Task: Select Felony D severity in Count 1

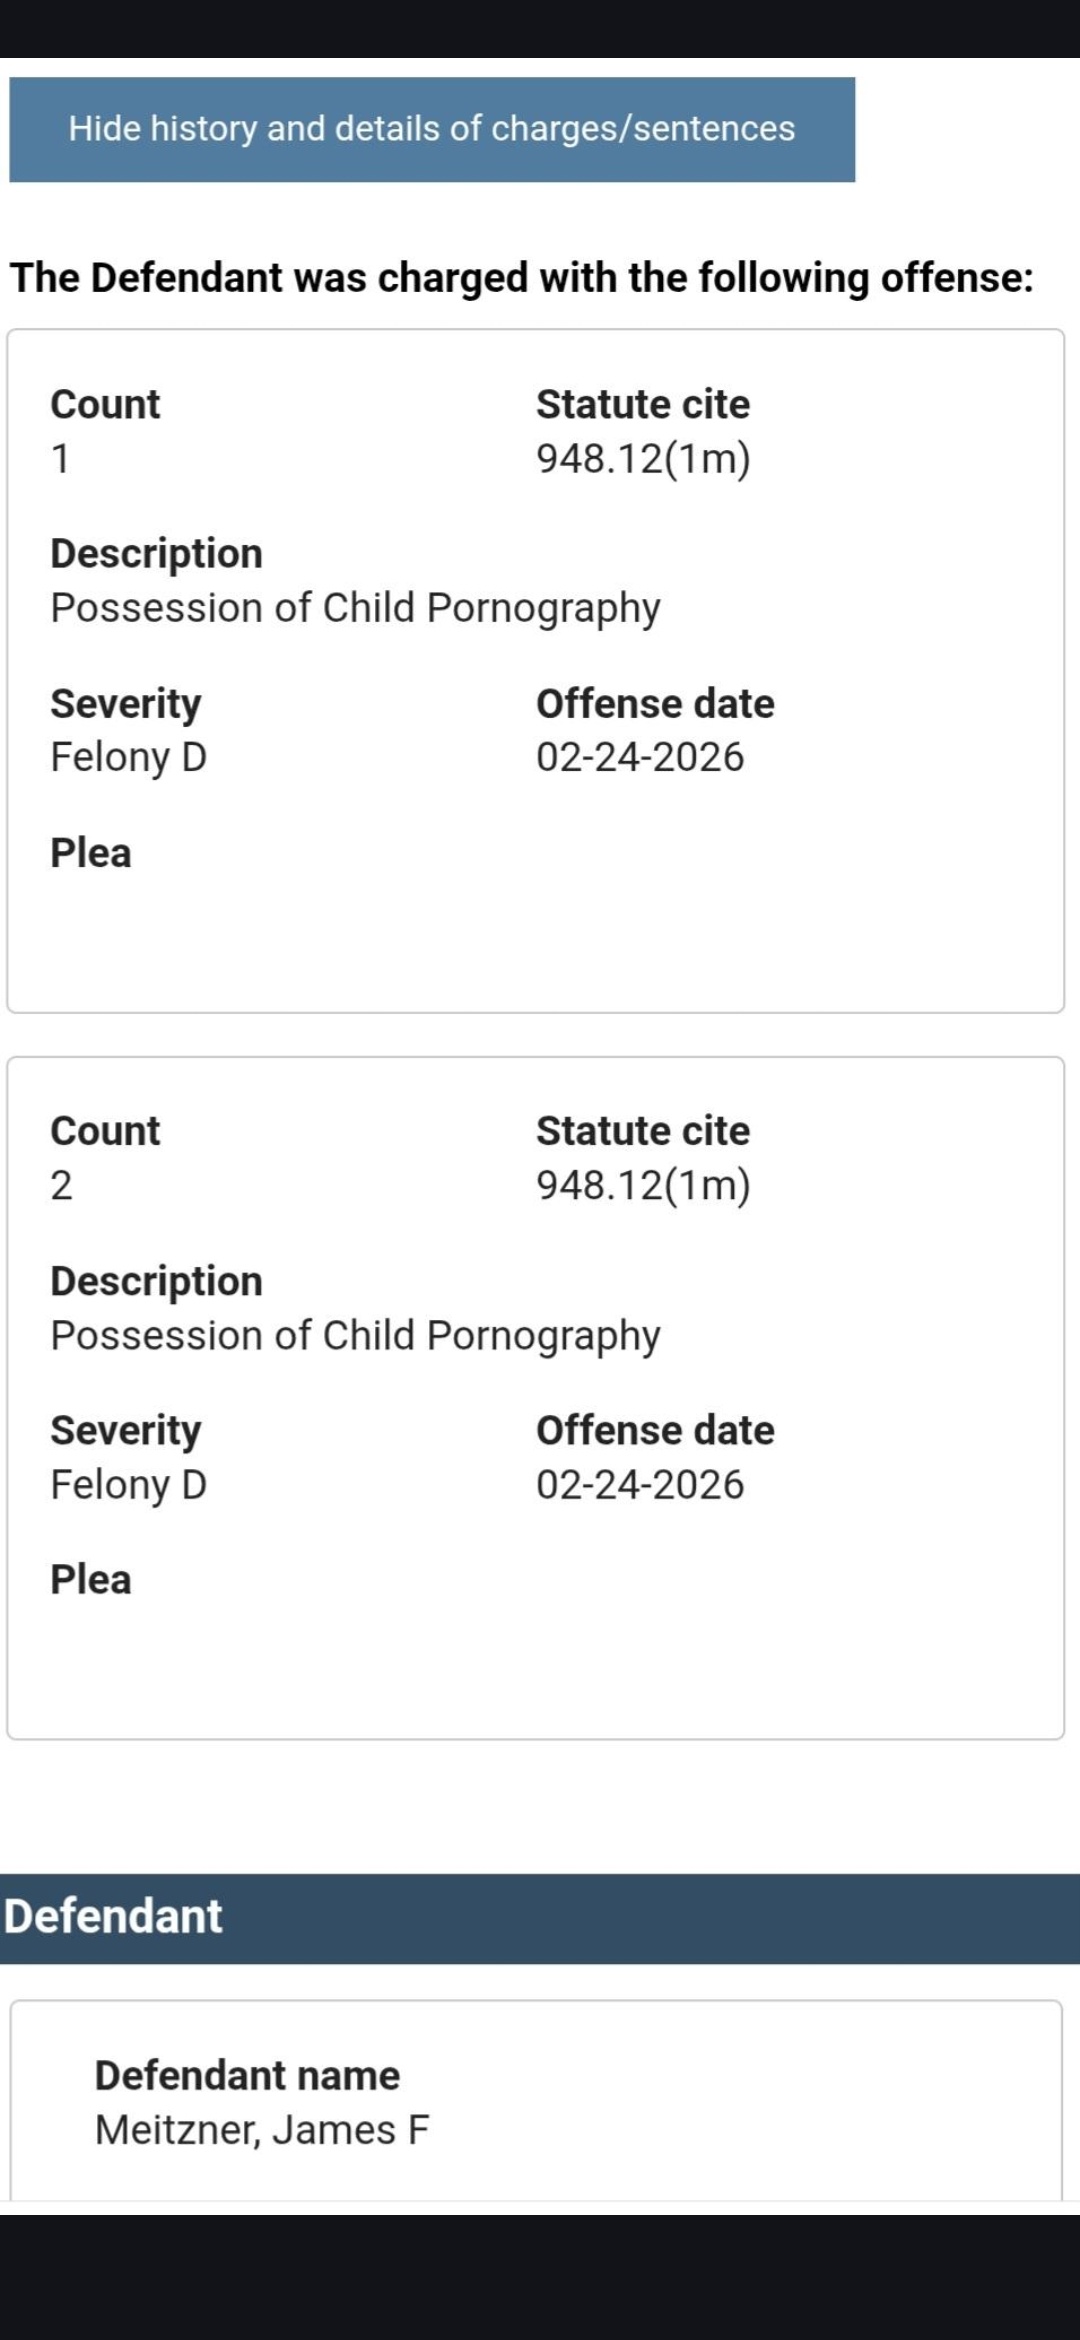Action: tap(128, 757)
